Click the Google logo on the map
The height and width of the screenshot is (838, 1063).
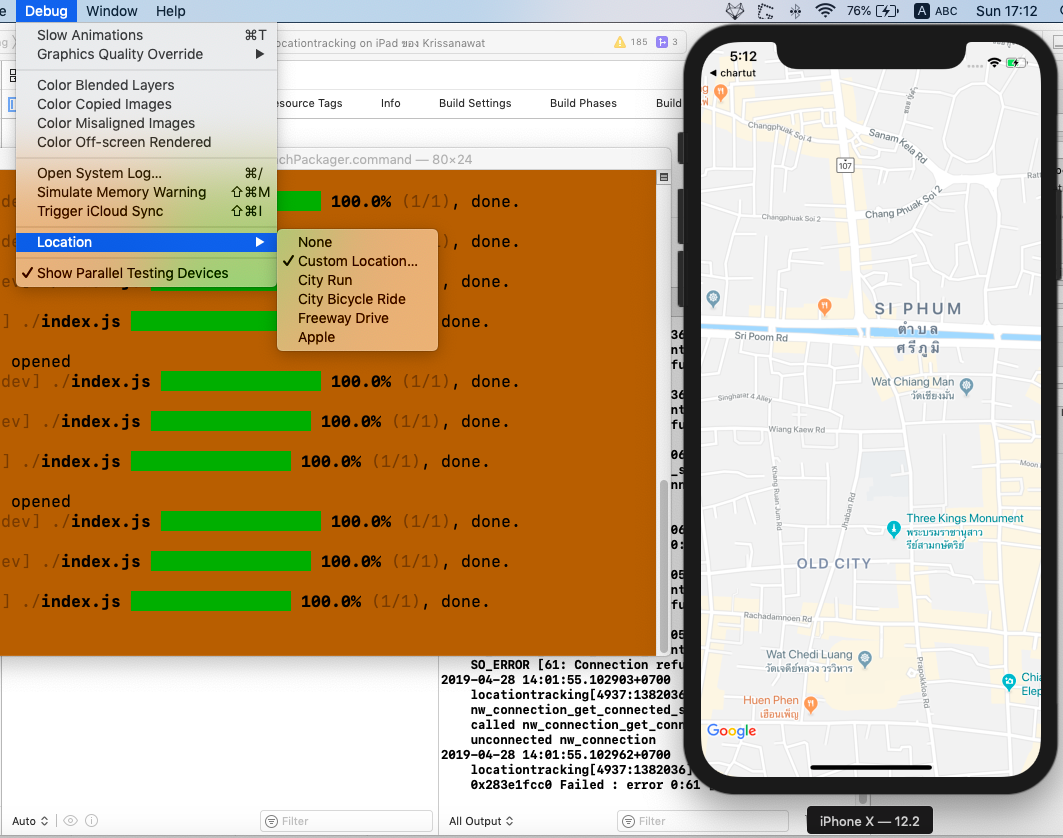click(x=731, y=731)
